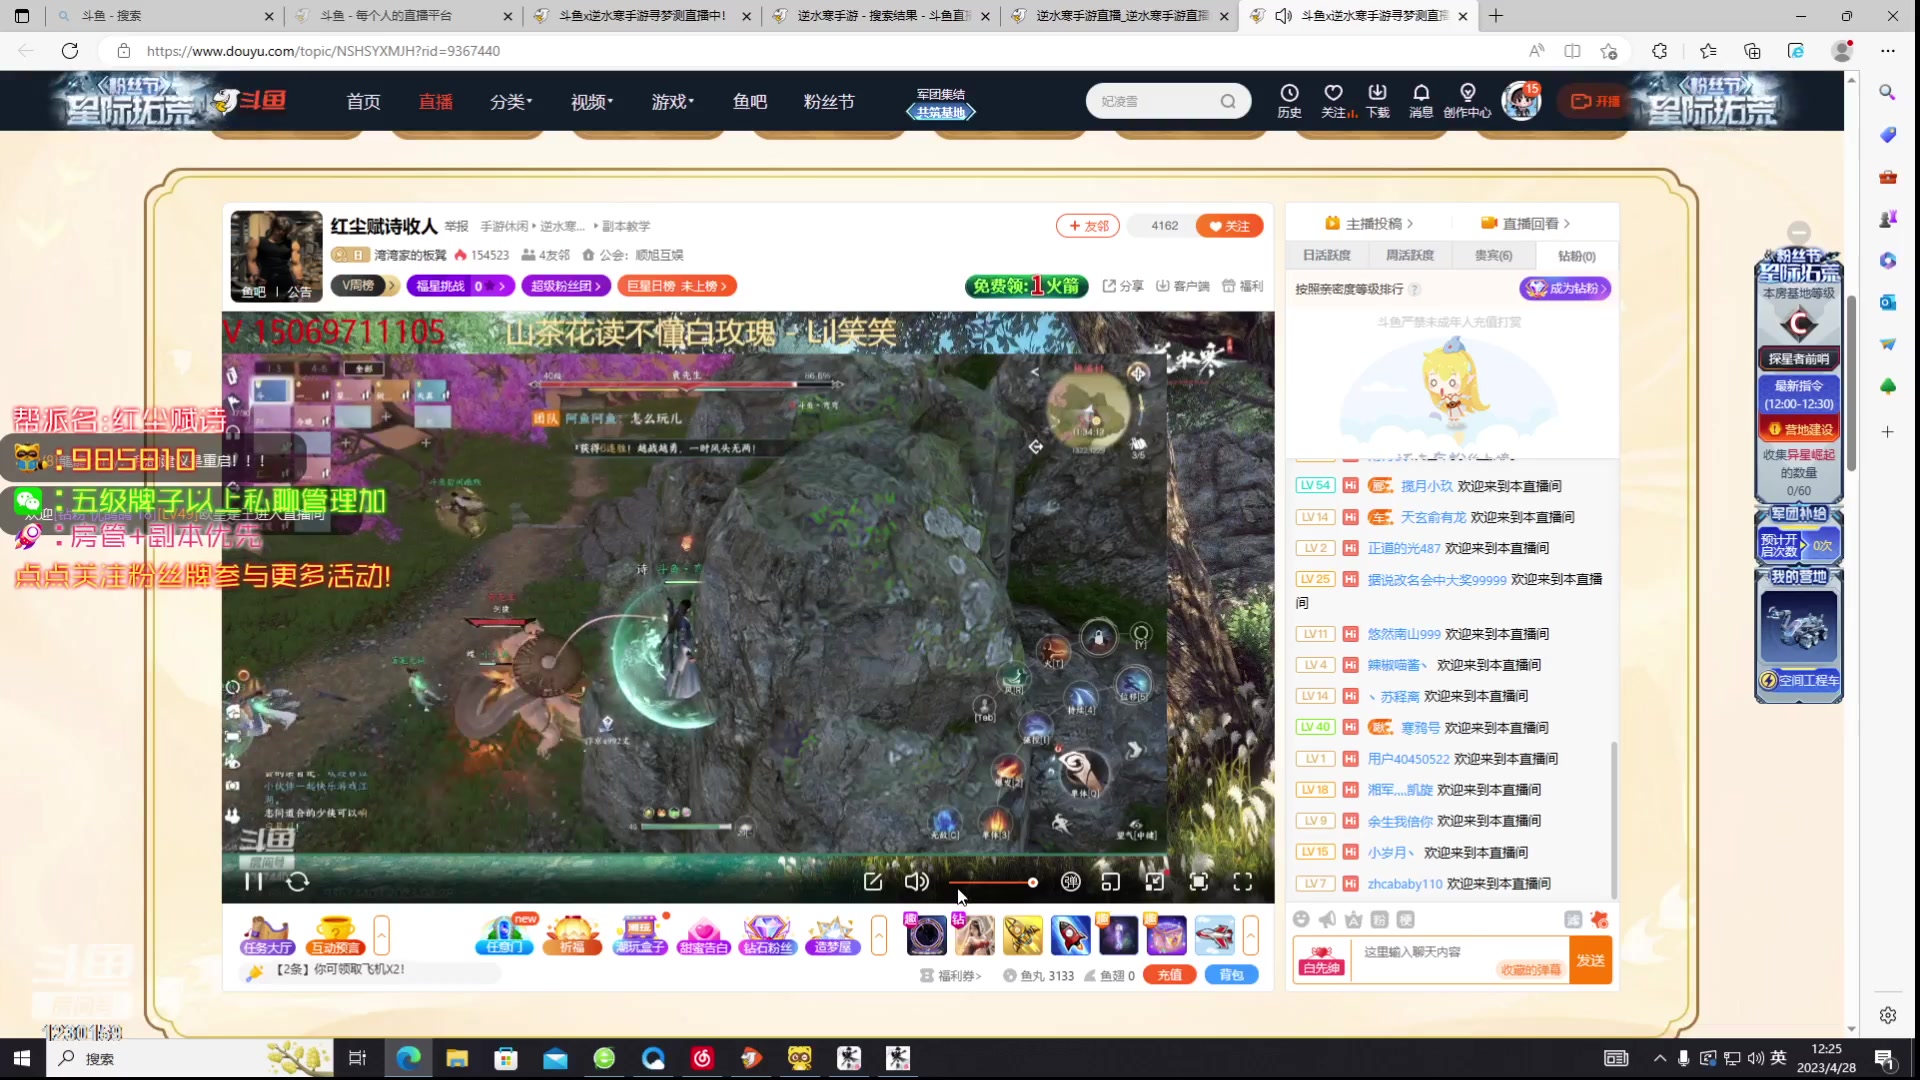Screen dimensions: 1920x1080
Task: Enable web page fullscreen mode
Action: (1198, 882)
